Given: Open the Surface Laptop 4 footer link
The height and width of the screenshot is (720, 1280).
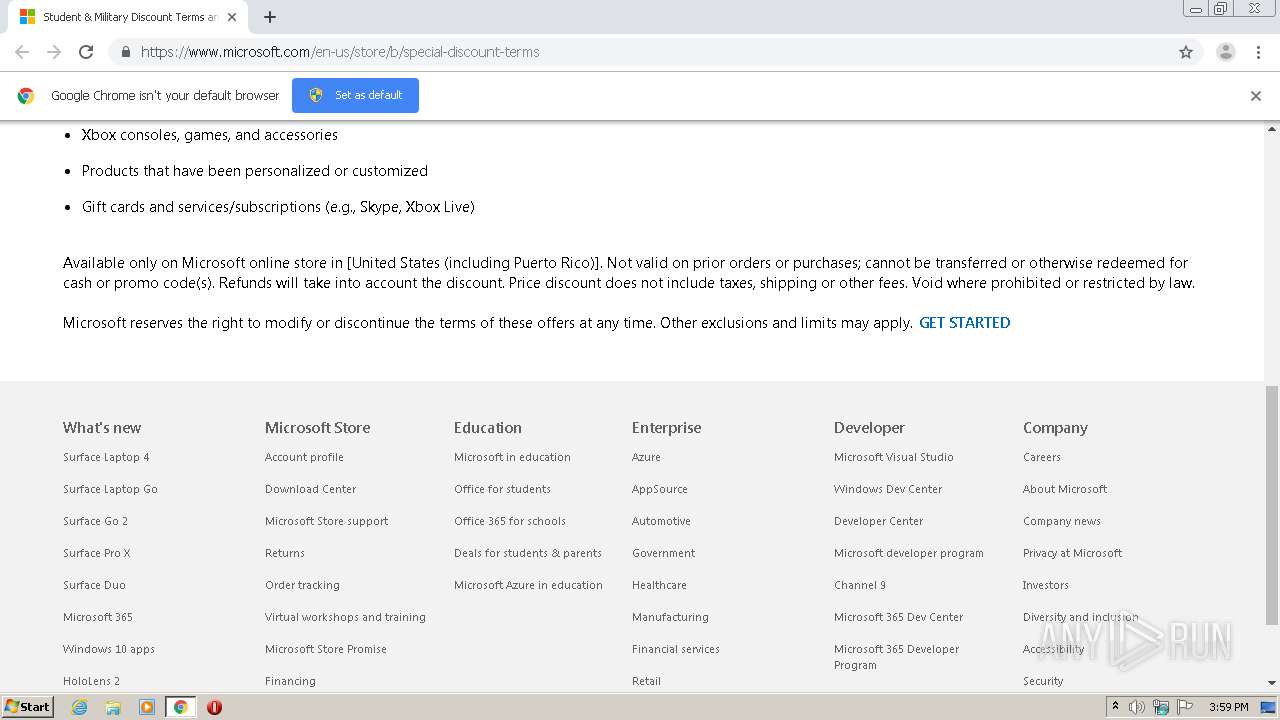Looking at the screenshot, I should [x=106, y=457].
